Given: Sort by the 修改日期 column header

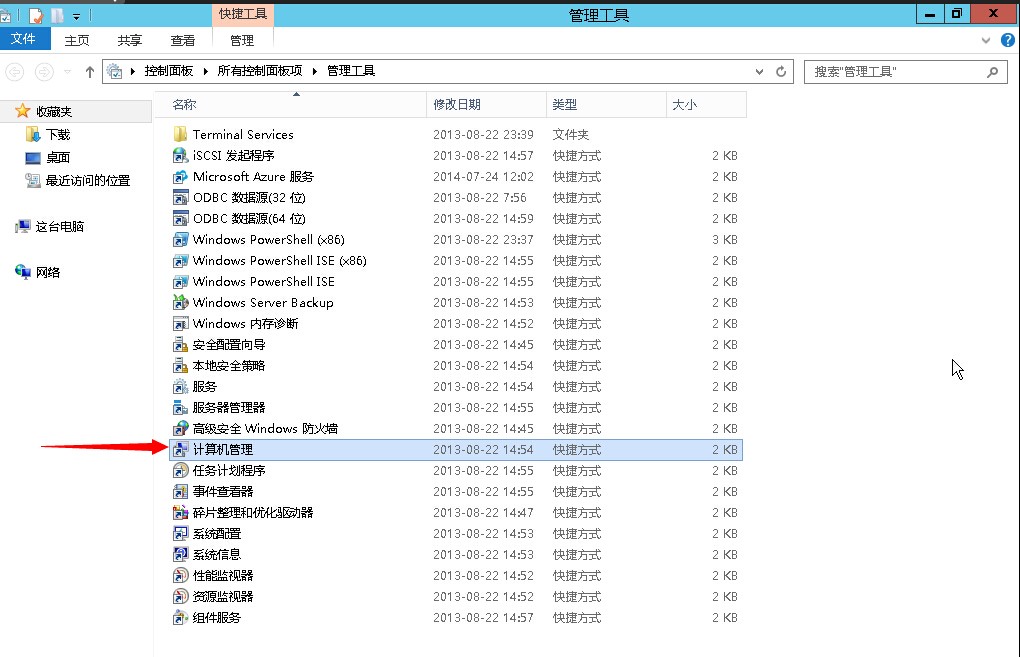Looking at the screenshot, I should (457, 104).
